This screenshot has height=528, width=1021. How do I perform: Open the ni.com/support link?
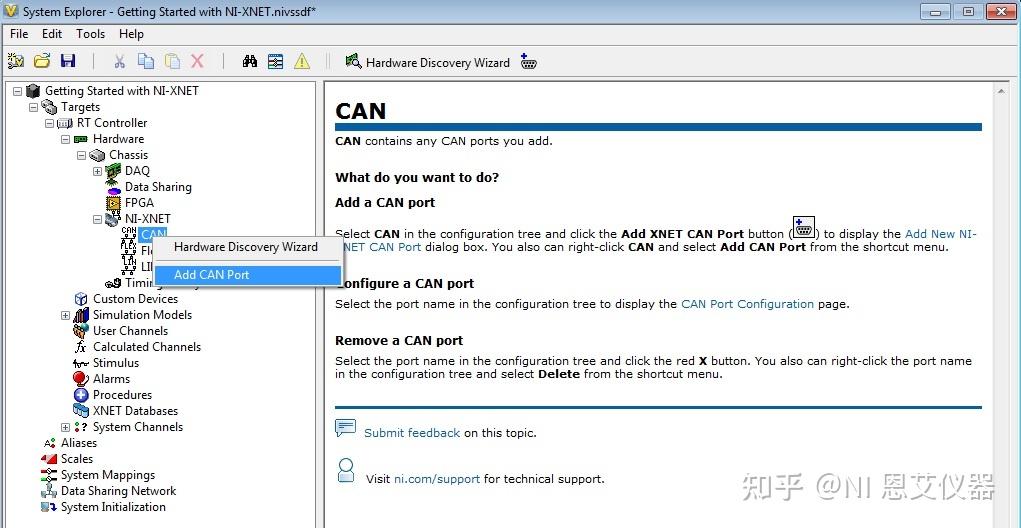437,479
